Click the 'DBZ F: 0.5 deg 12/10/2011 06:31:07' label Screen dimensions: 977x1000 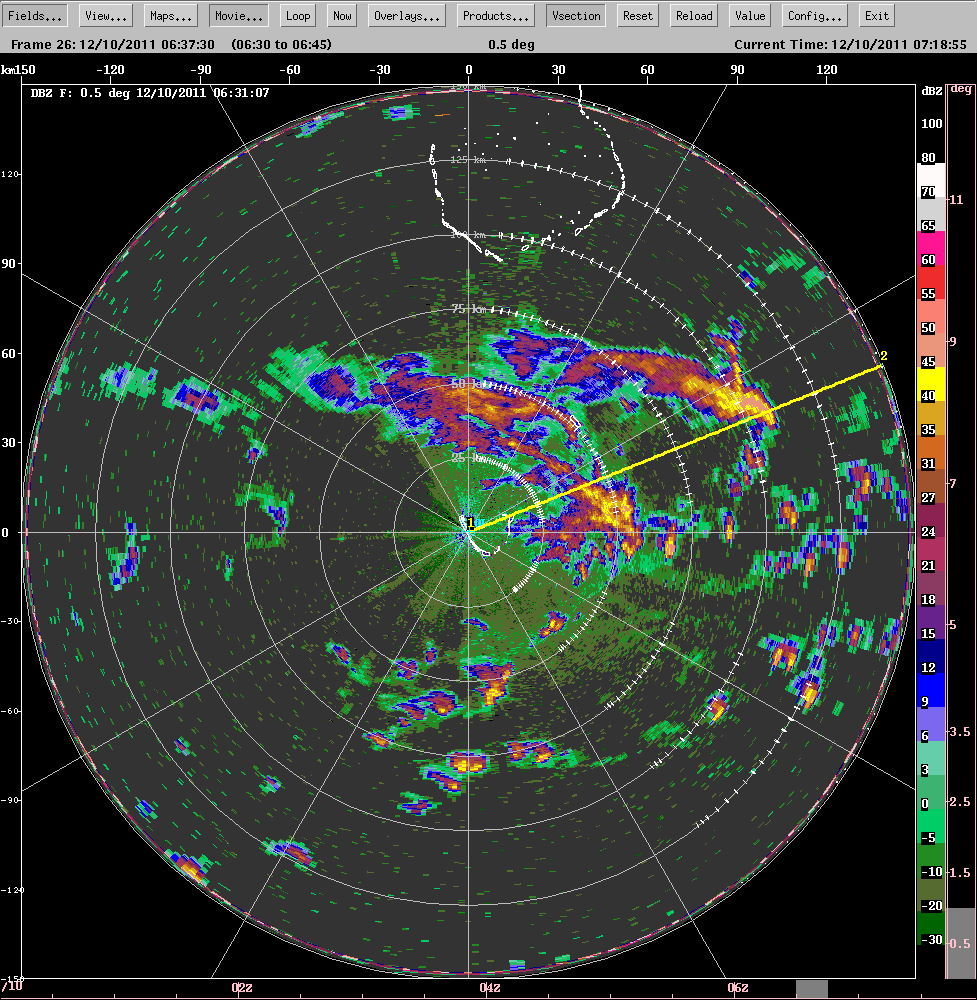[x=150, y=93]
